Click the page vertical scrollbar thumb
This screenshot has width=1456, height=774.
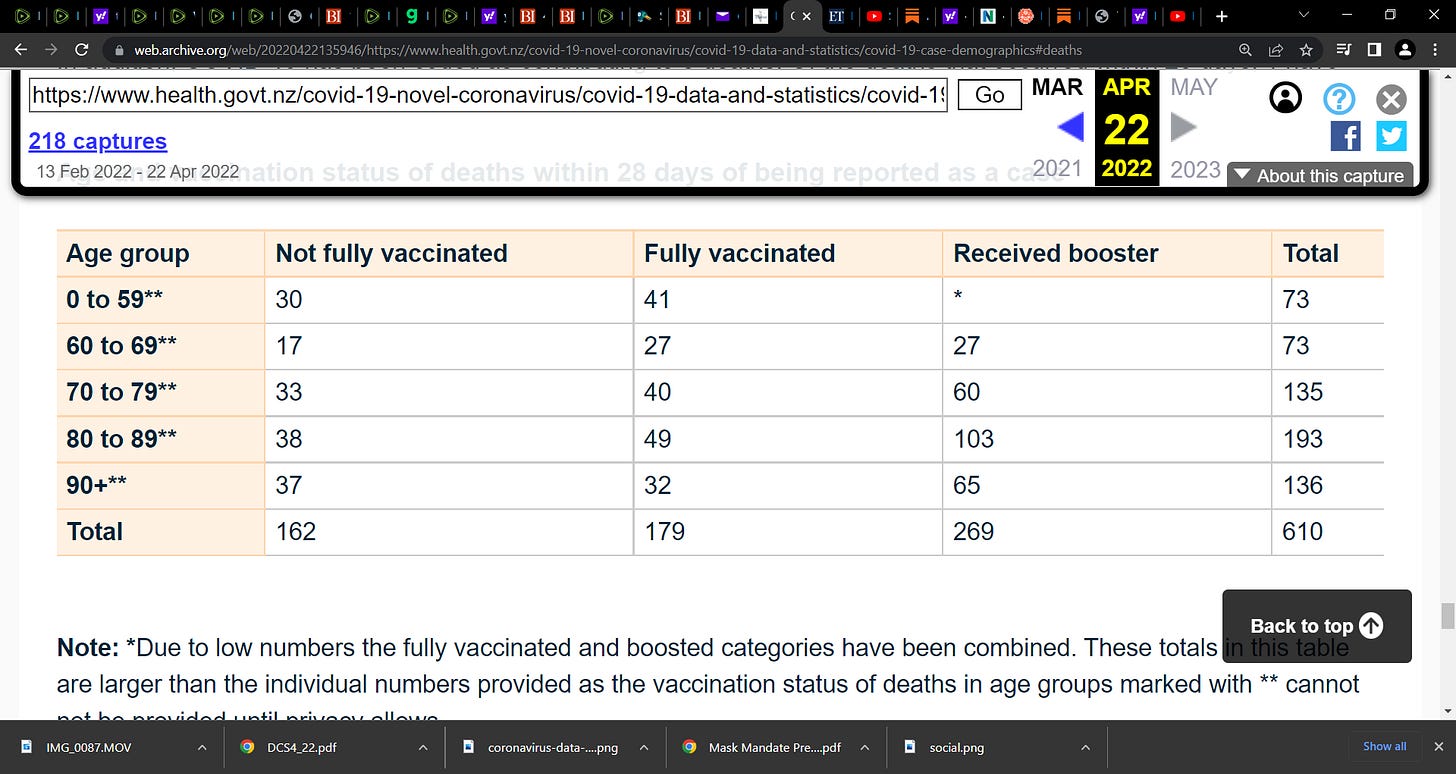(x=1448, y=615)
